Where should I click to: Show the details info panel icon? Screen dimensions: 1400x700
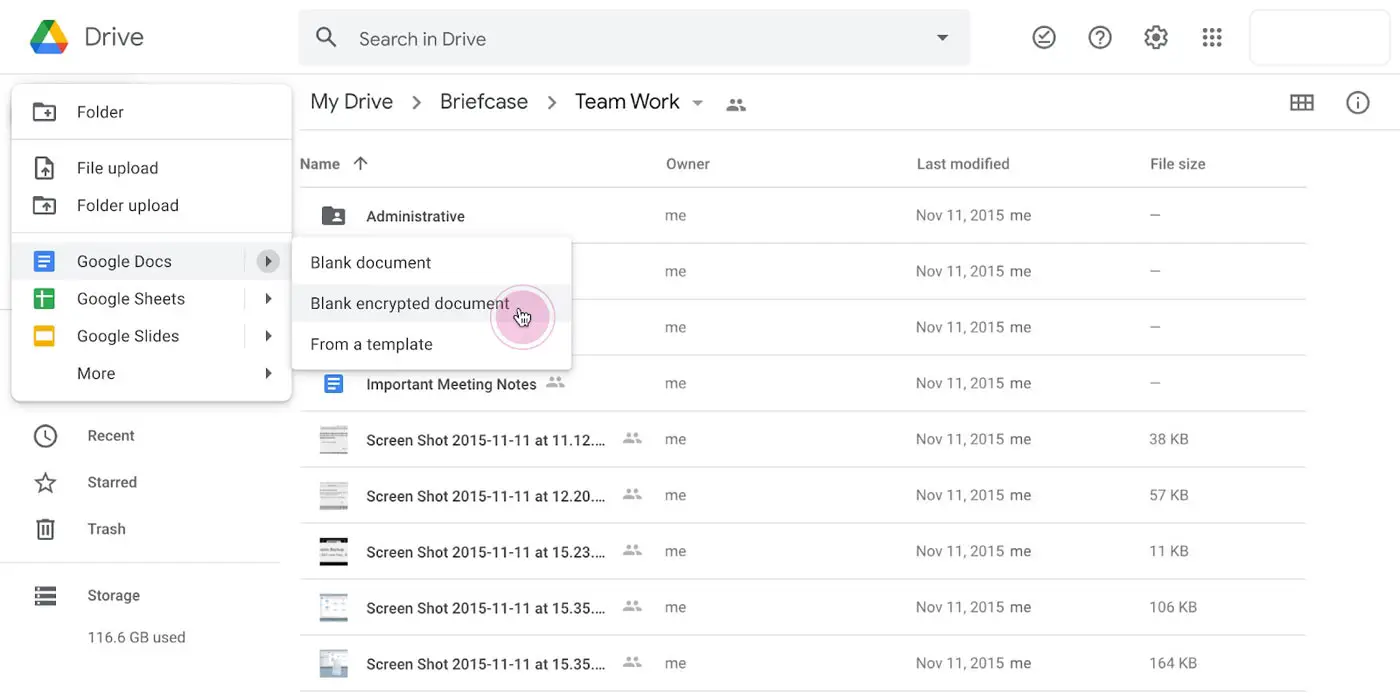click(1358, 102)
